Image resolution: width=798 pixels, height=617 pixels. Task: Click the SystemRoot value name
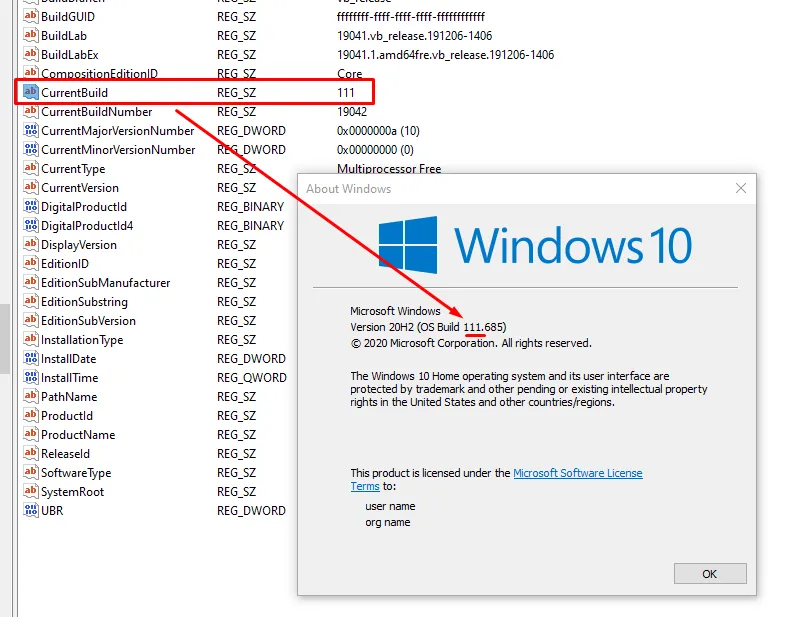pyautogui.click(x=72, y=492)
